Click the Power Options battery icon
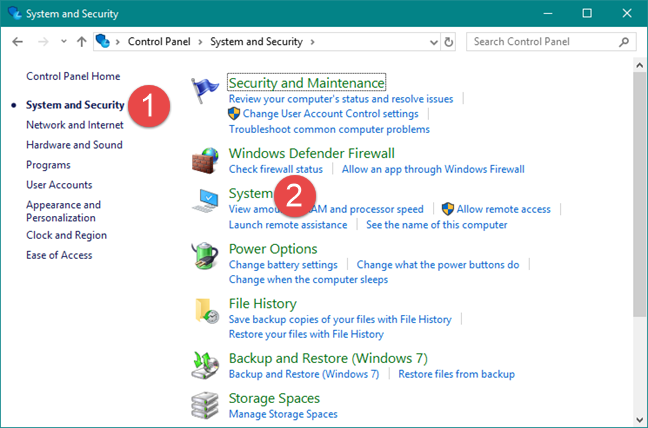This screenshot has height=428, width=648. click(205, 256)
